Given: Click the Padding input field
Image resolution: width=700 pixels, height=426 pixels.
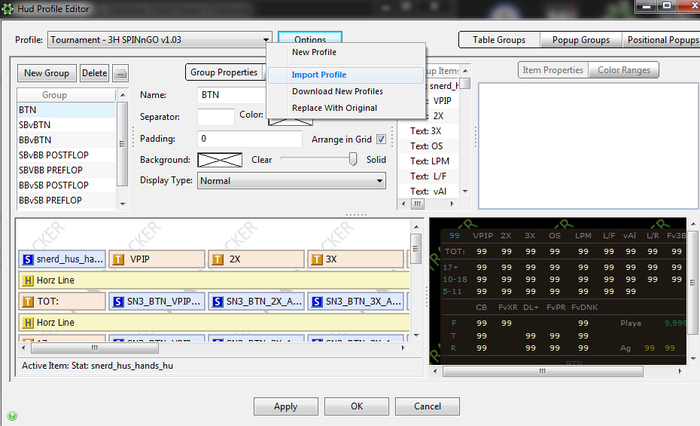Looking at the screenshot, I should point(250,139).
